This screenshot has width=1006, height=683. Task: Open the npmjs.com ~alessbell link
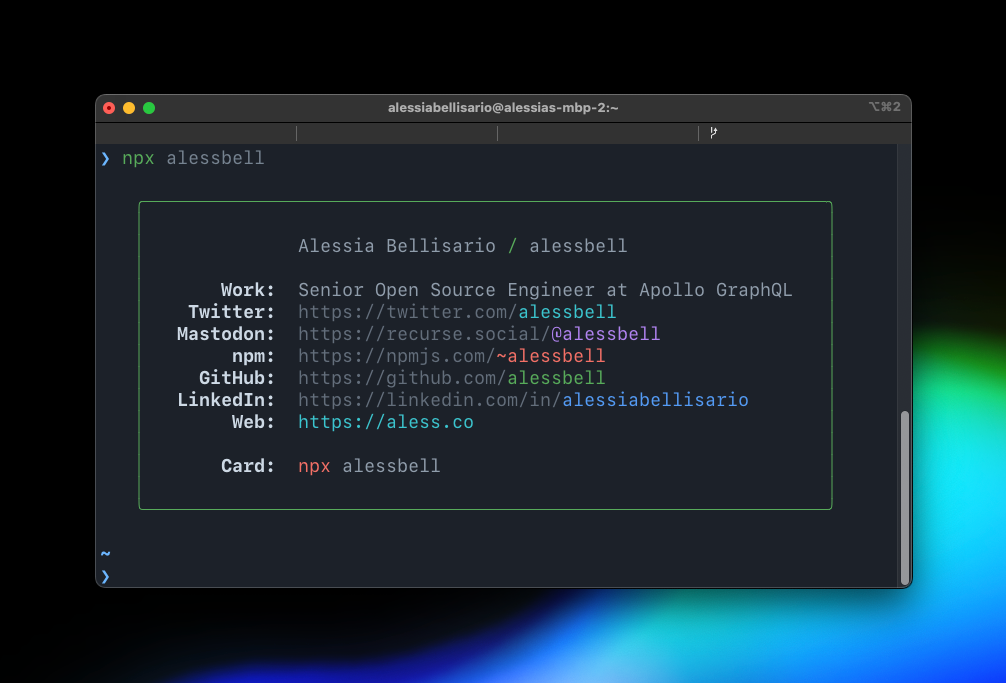[x=452, y=356]
